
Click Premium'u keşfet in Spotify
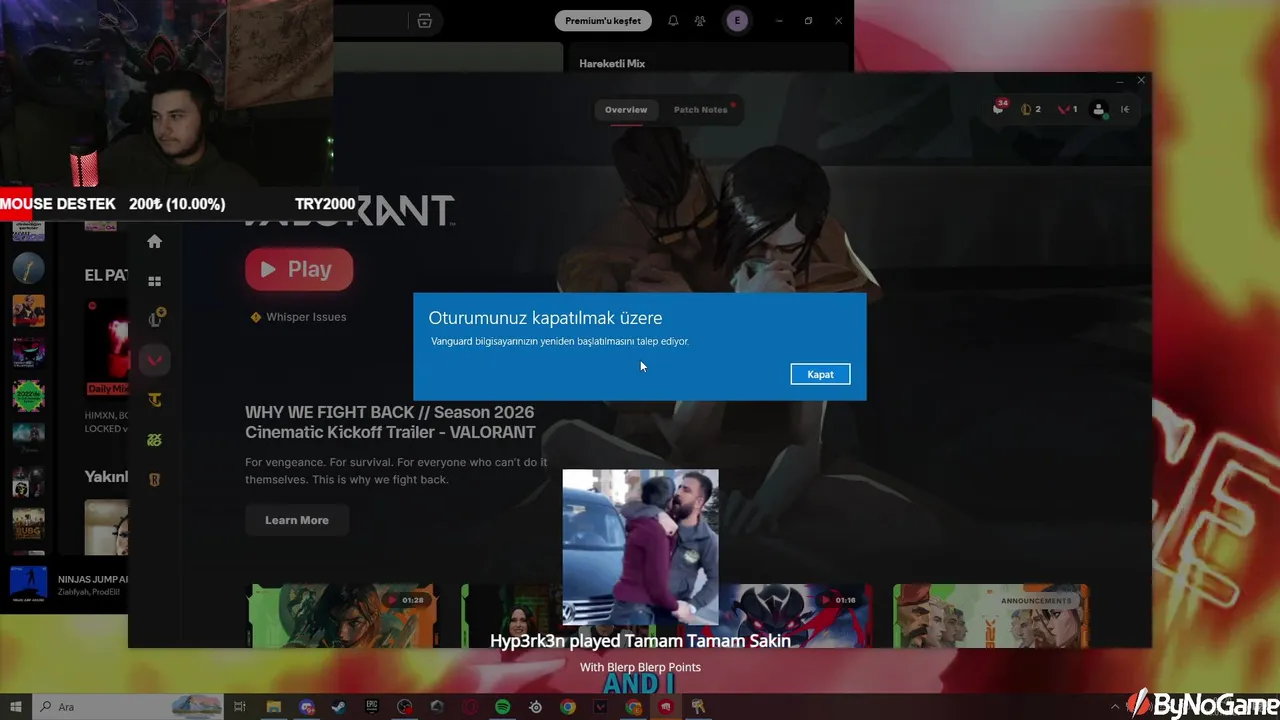coord(603,20)
